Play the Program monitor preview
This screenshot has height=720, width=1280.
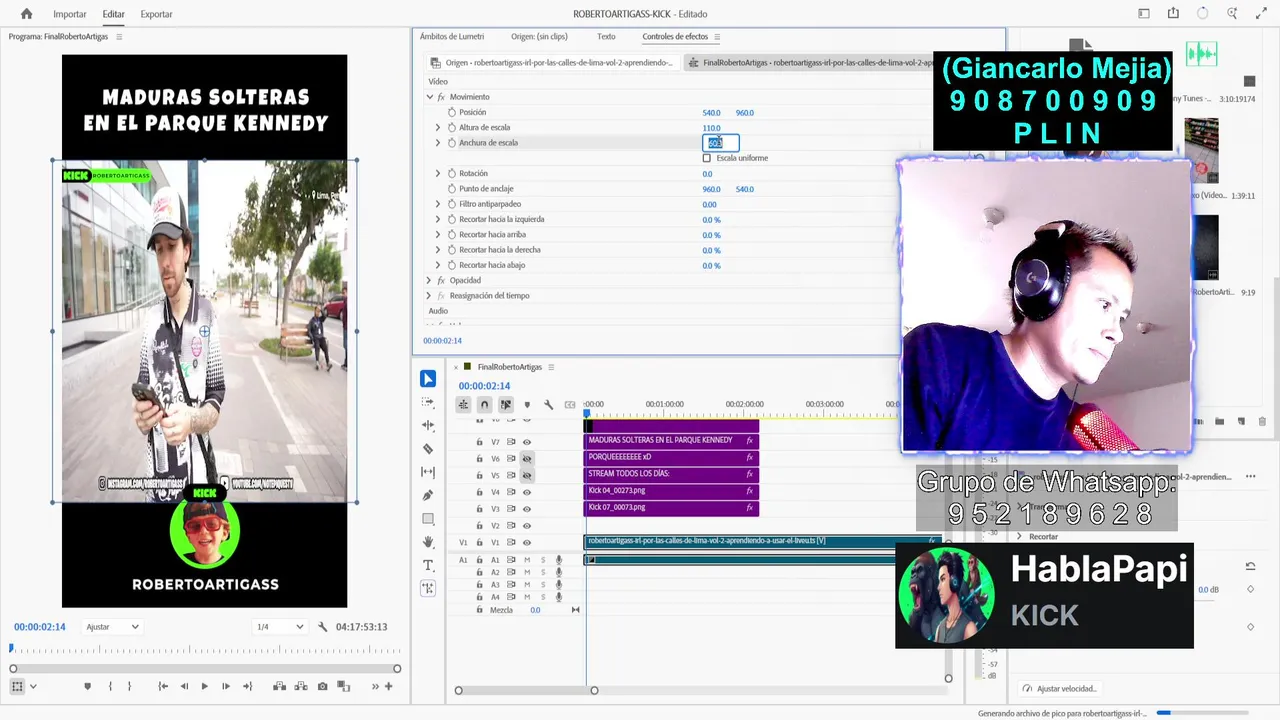click(x=204, y=686)
